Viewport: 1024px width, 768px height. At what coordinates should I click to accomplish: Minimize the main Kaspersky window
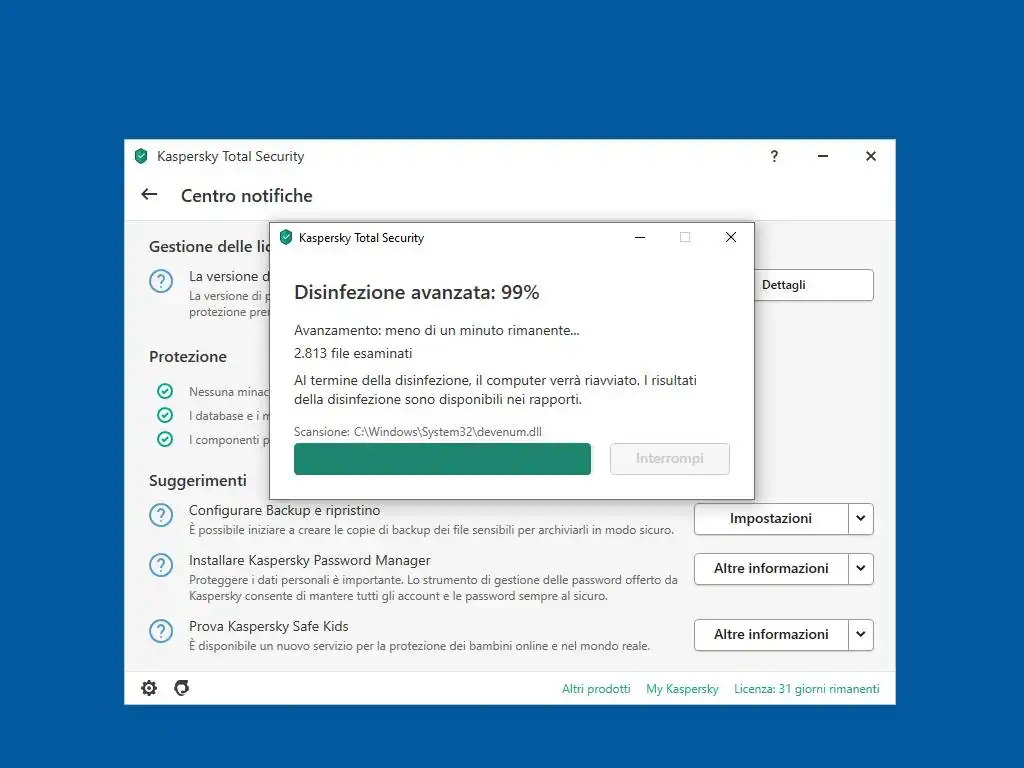tap(823, 156)
